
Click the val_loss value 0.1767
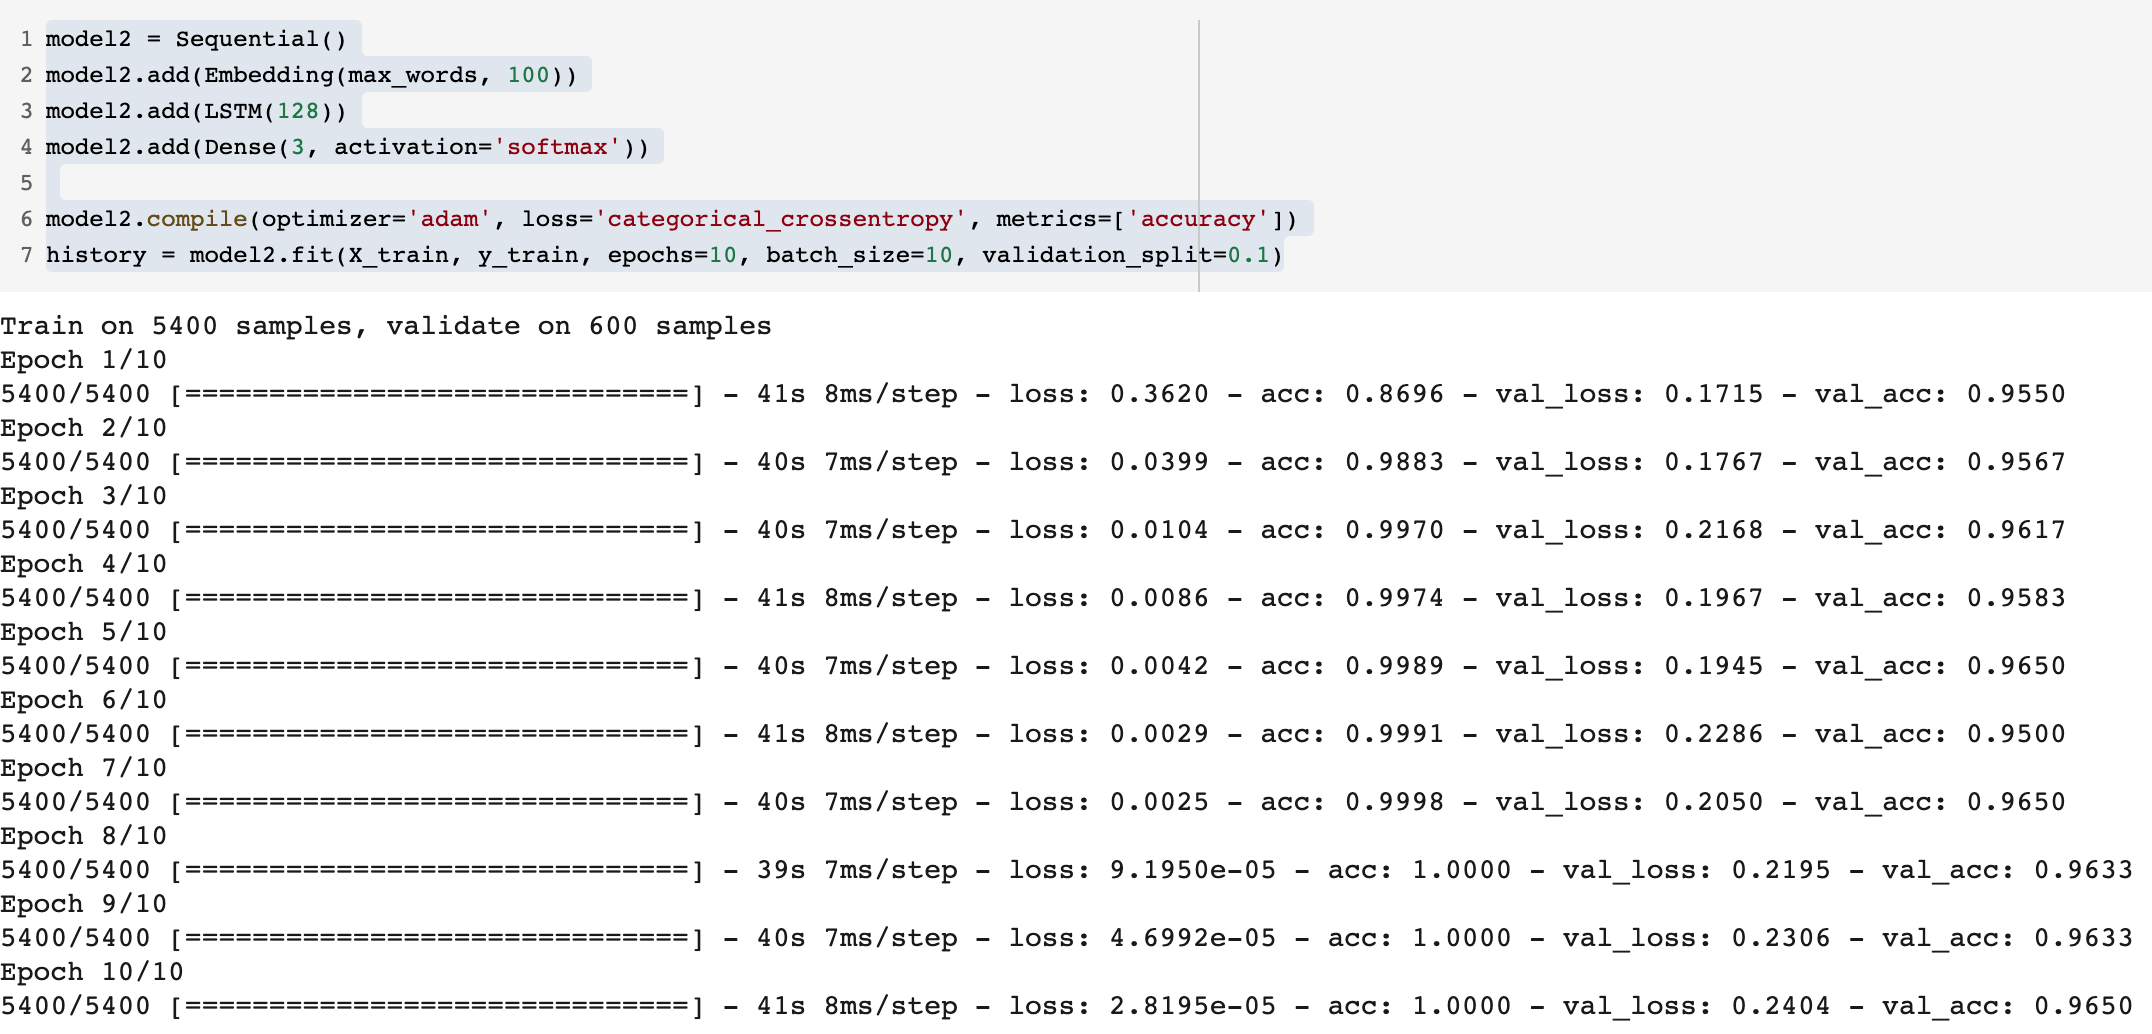pyautogui.click(x=1714, y=462)
